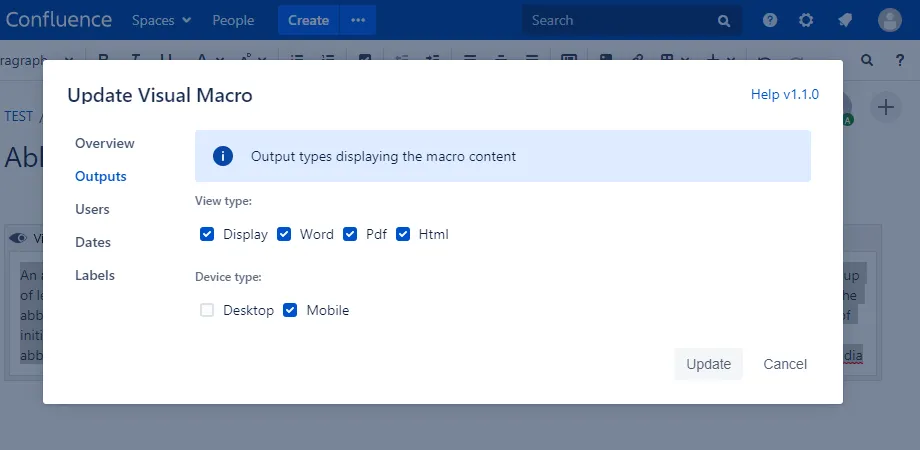Click the 'Device type:' label
Viewport: 920px width, 450px height.
(x=228, y=276)
